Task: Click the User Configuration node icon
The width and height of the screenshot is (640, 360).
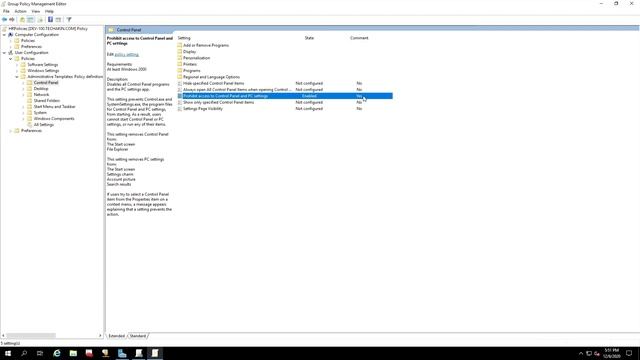Action: click(11, 53)
